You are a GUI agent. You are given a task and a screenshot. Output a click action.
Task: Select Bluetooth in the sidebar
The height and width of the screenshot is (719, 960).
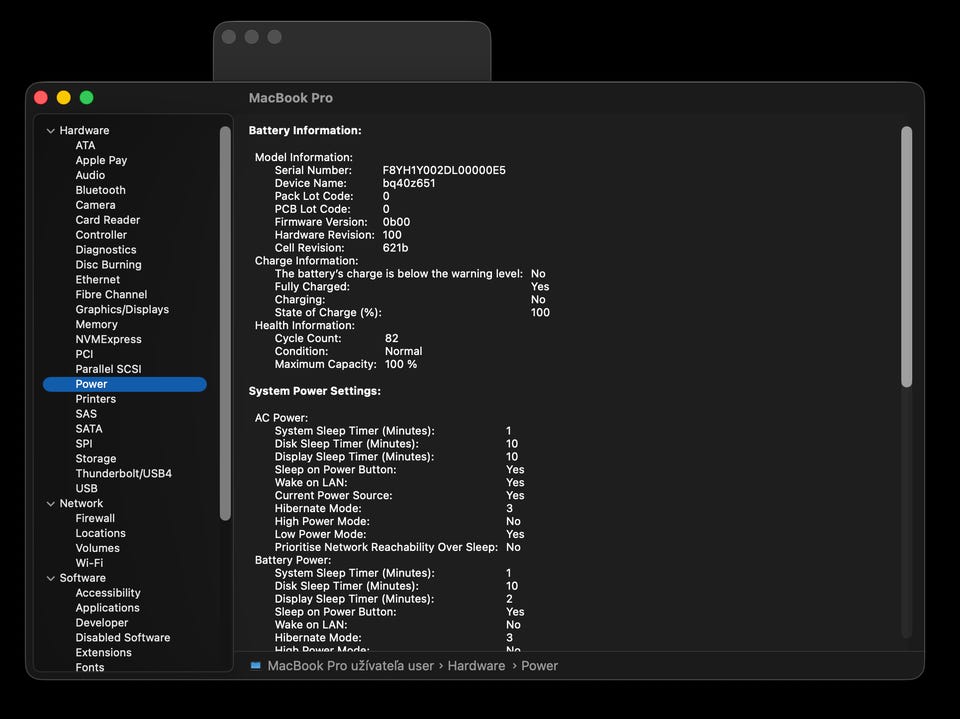[x=100, y=190]
